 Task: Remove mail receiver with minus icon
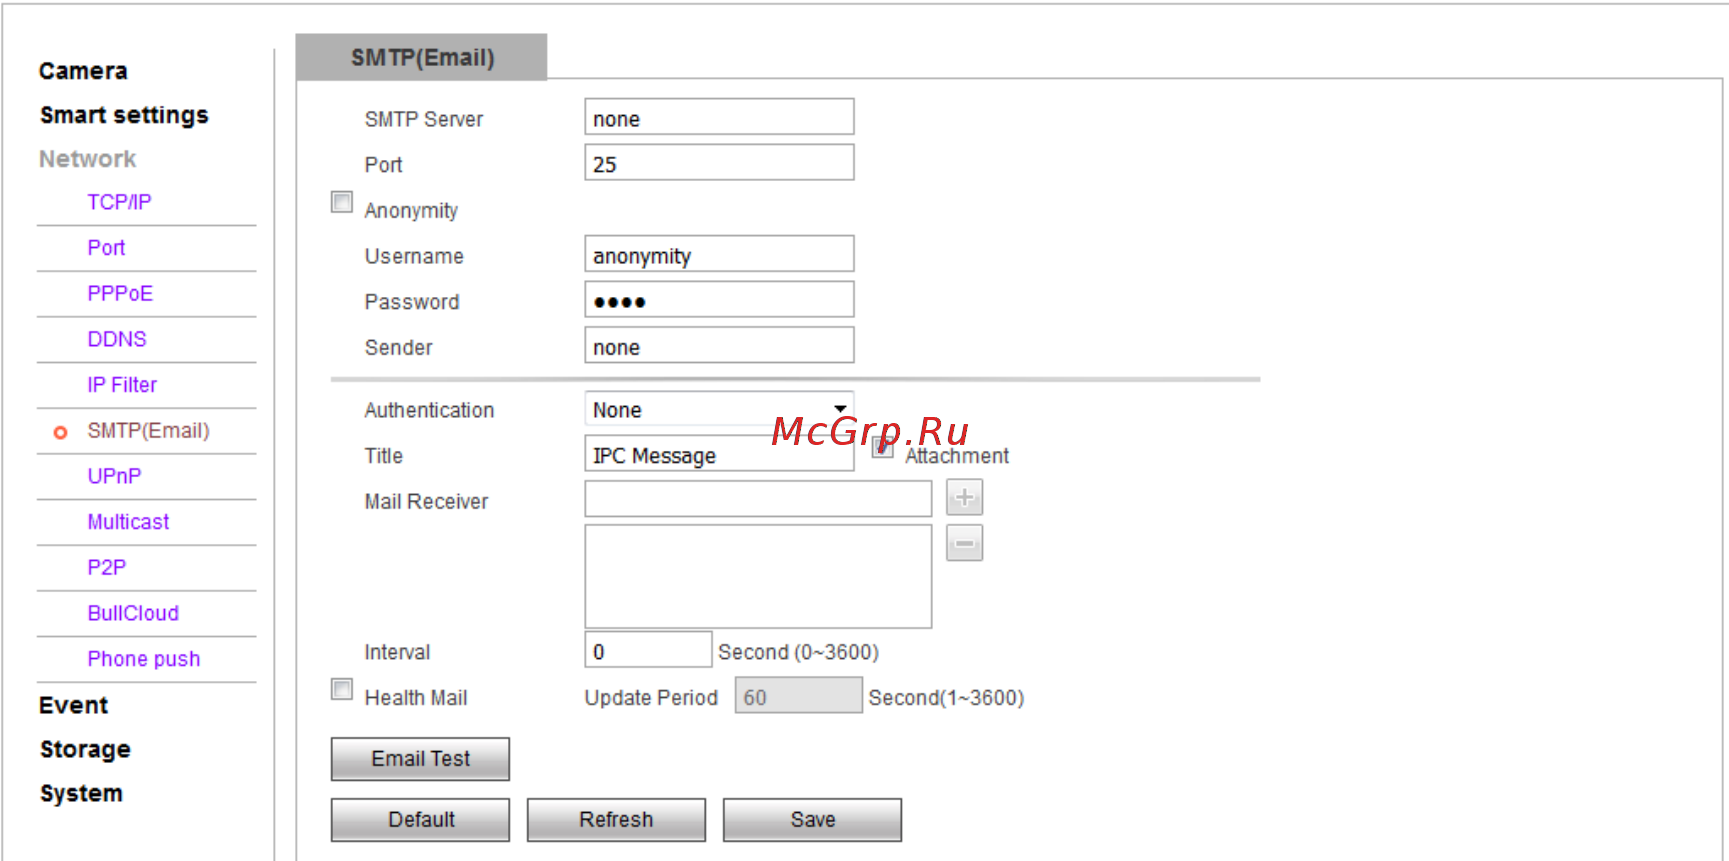click(964, 543)
